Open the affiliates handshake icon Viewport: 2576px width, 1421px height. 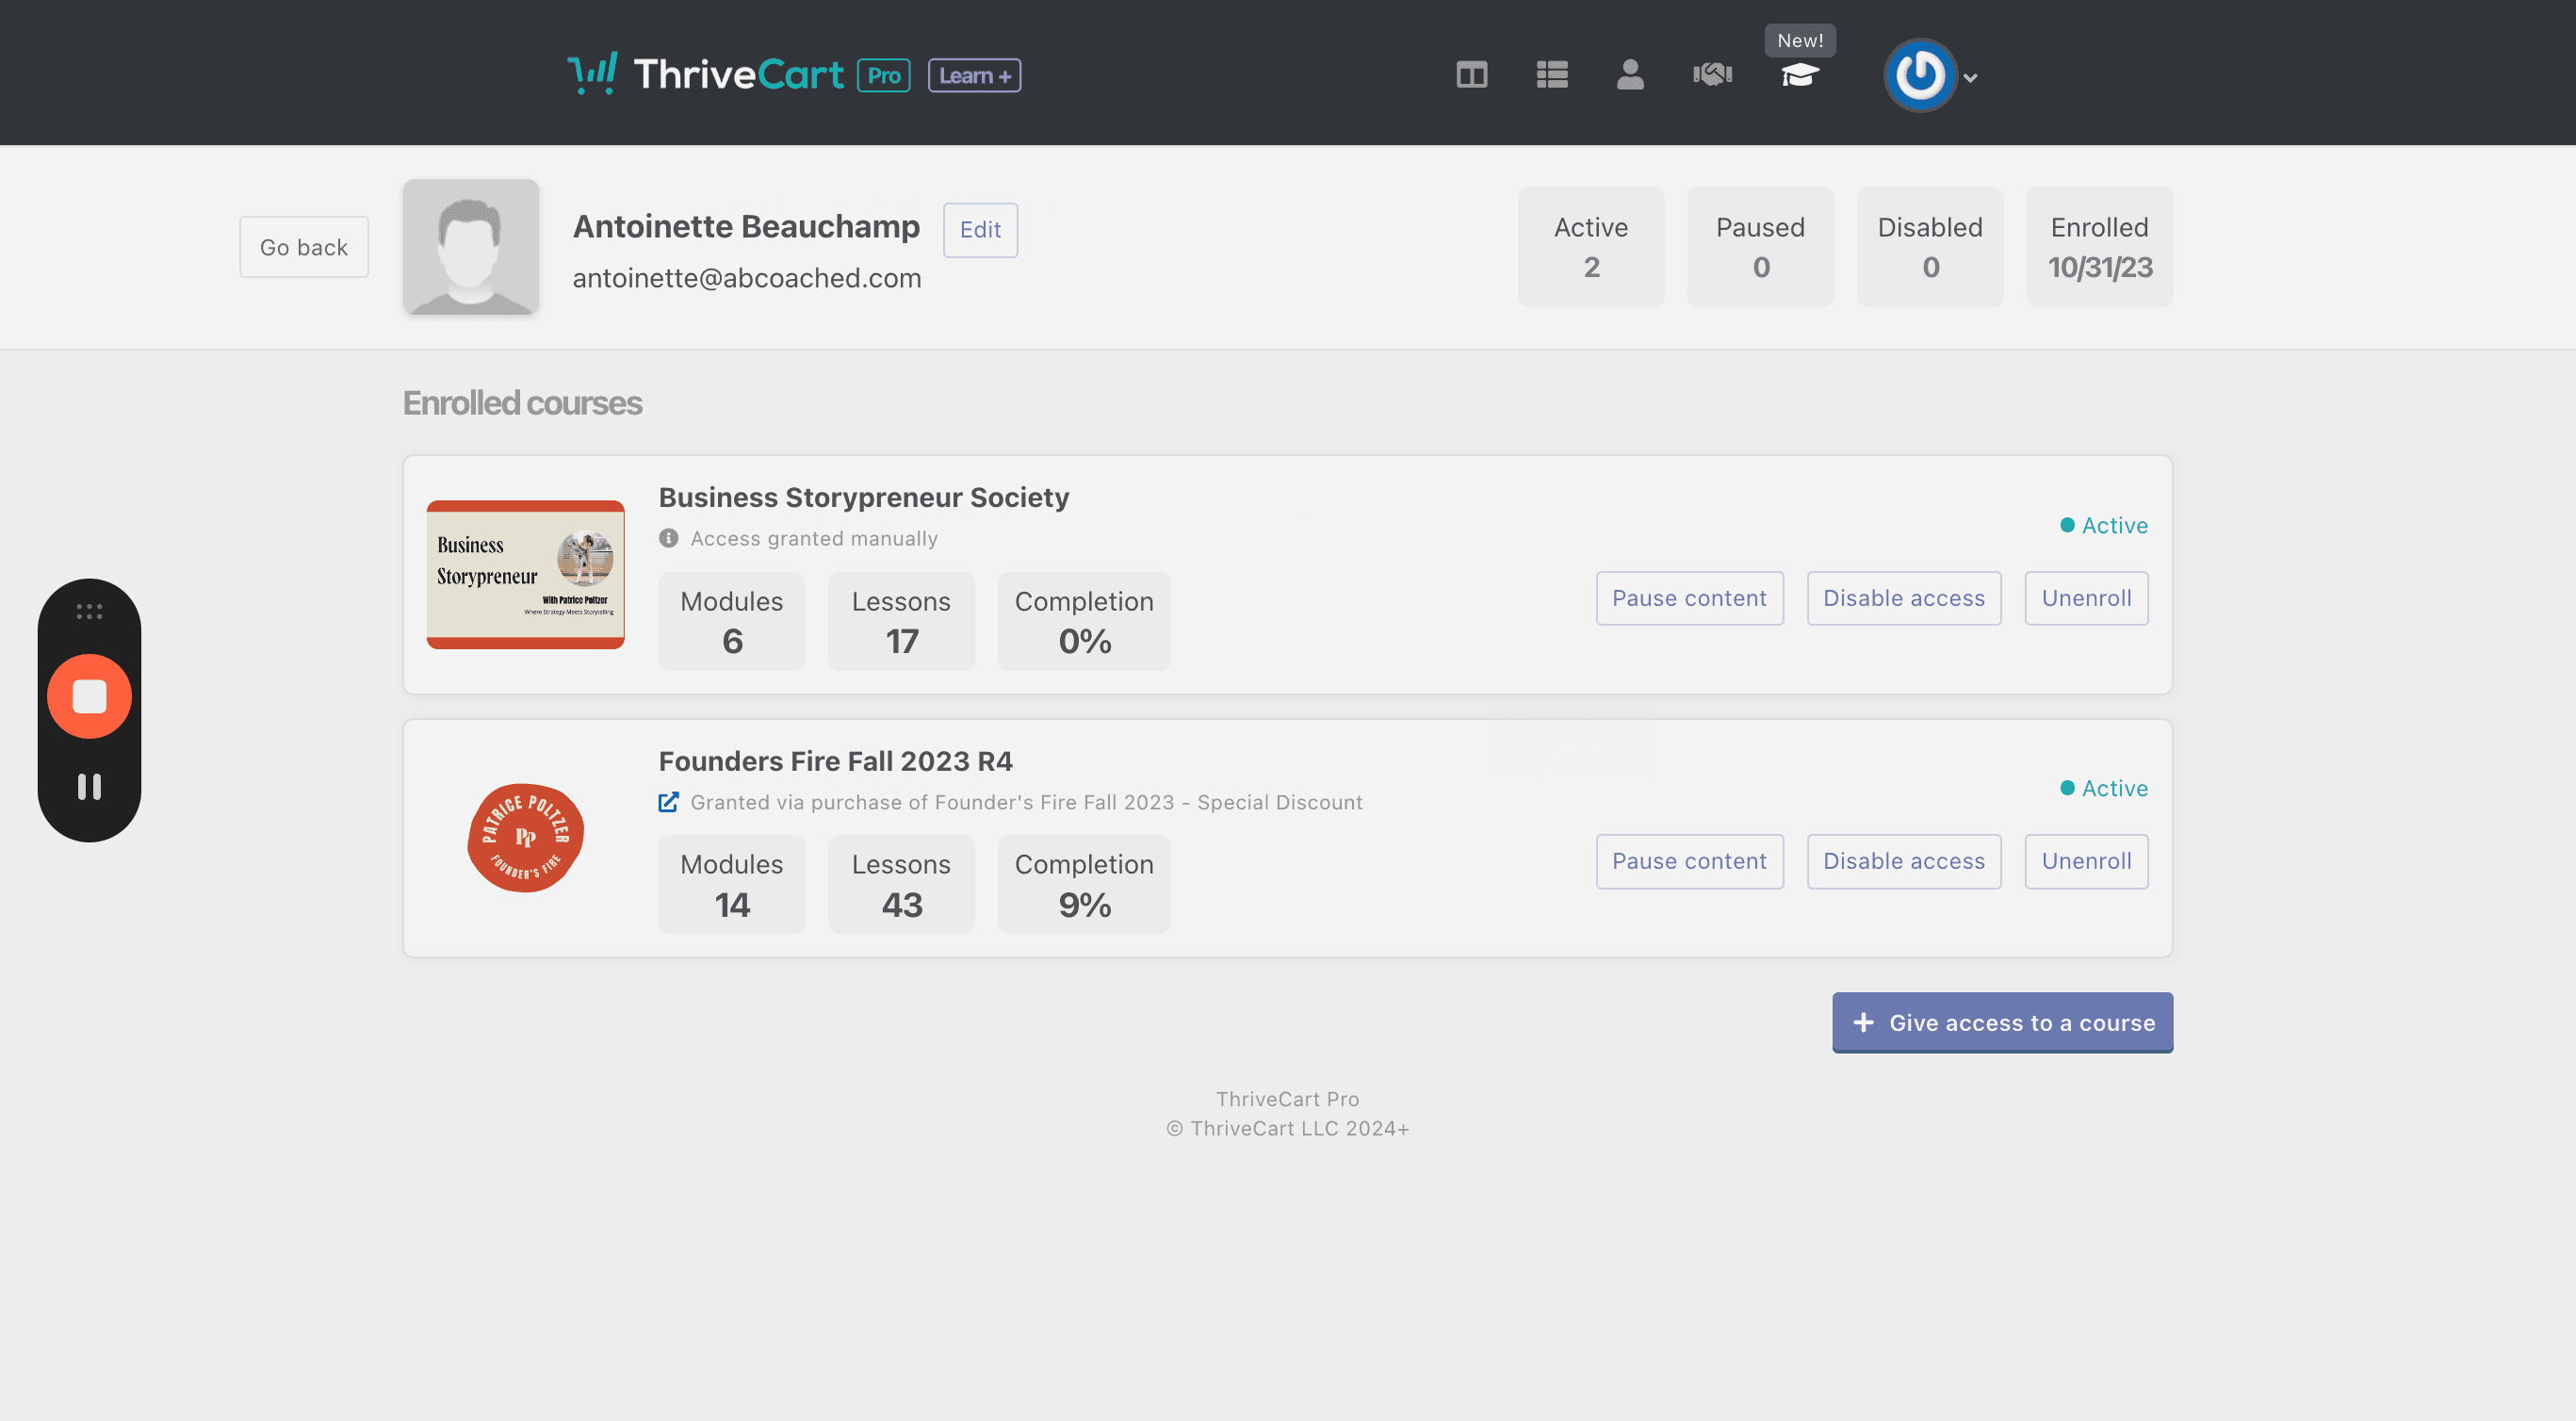pos(1712,75)
